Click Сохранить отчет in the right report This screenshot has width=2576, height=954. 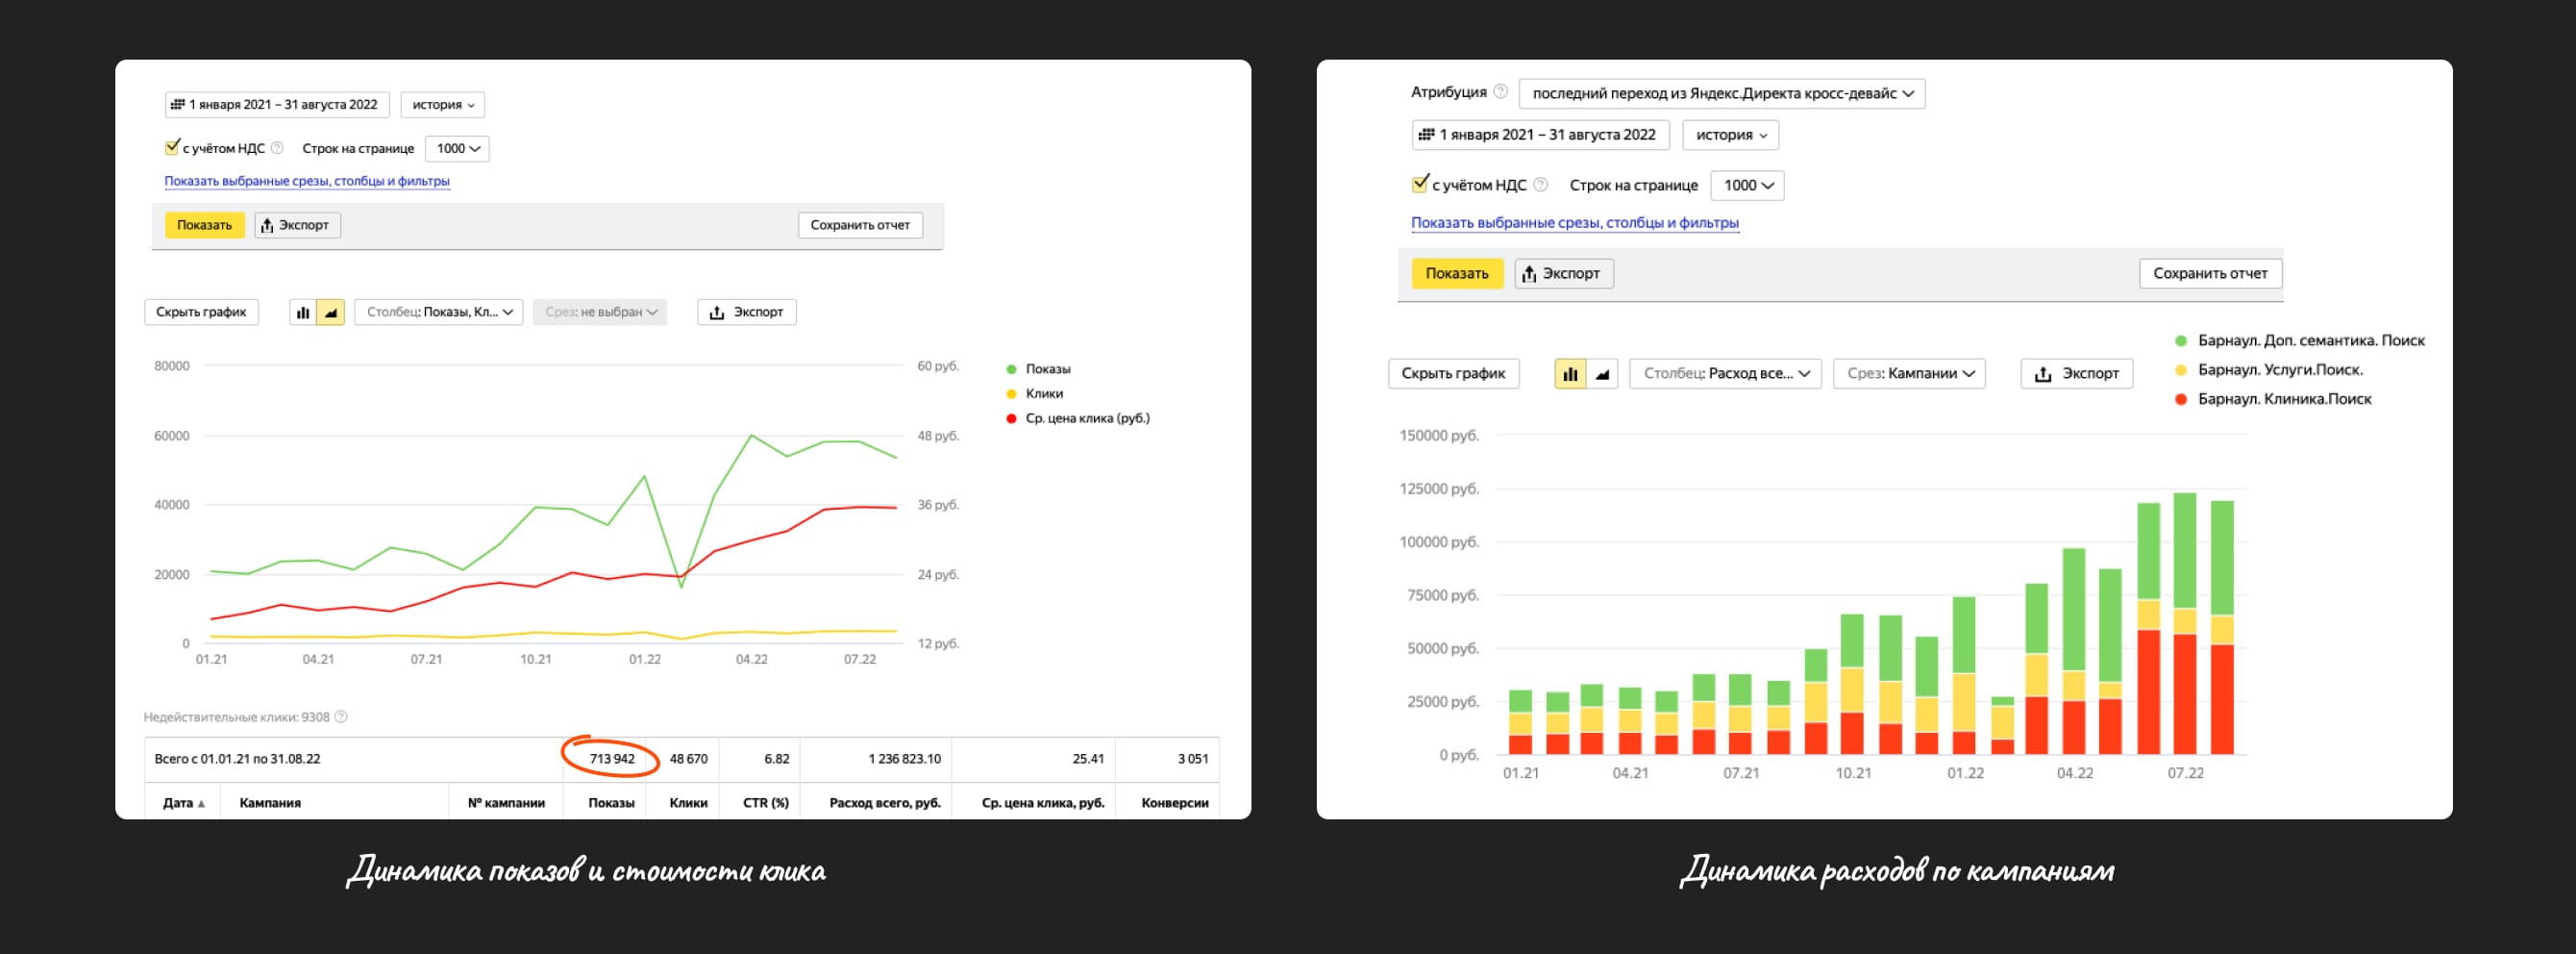tap(2210, 274)
